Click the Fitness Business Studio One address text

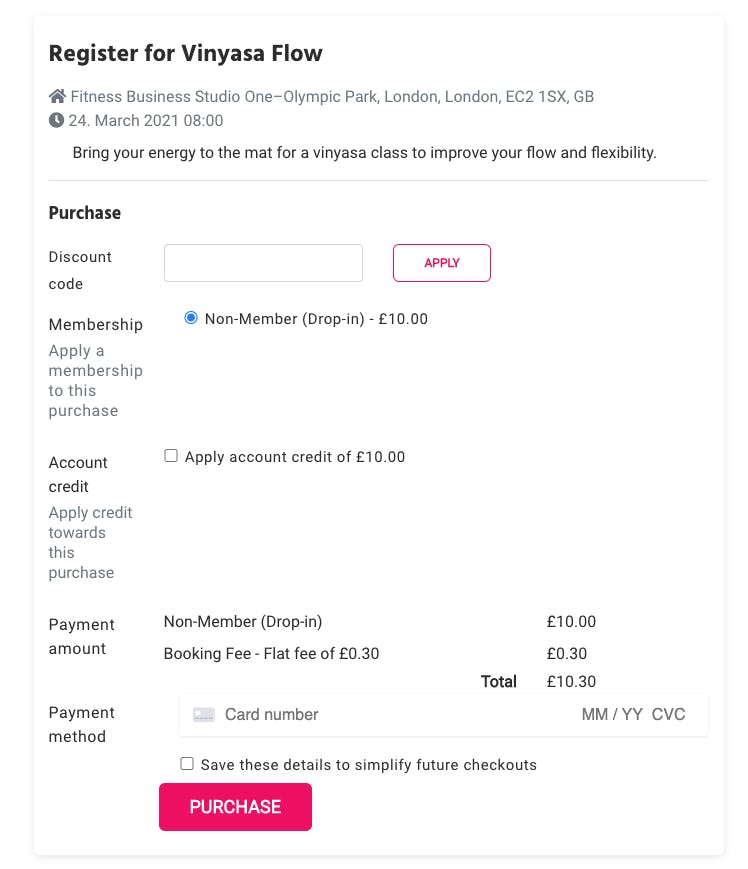tap(332, 96)
